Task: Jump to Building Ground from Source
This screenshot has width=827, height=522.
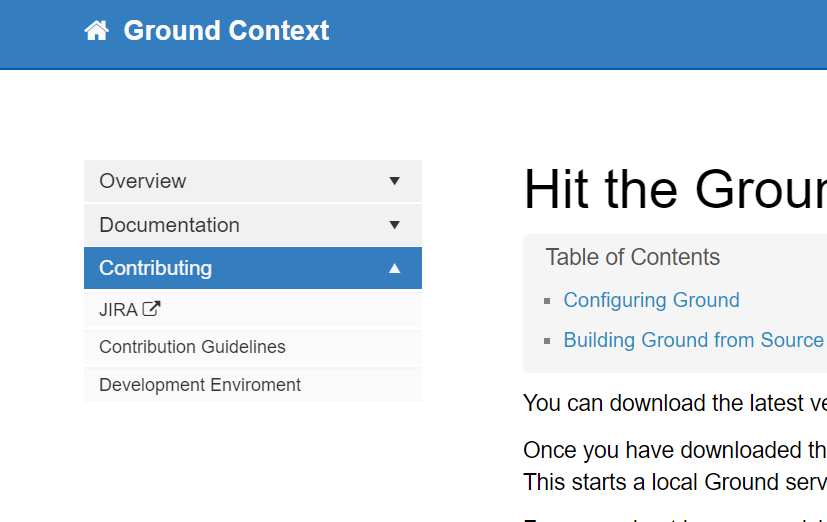Action: tap(694, 340)
